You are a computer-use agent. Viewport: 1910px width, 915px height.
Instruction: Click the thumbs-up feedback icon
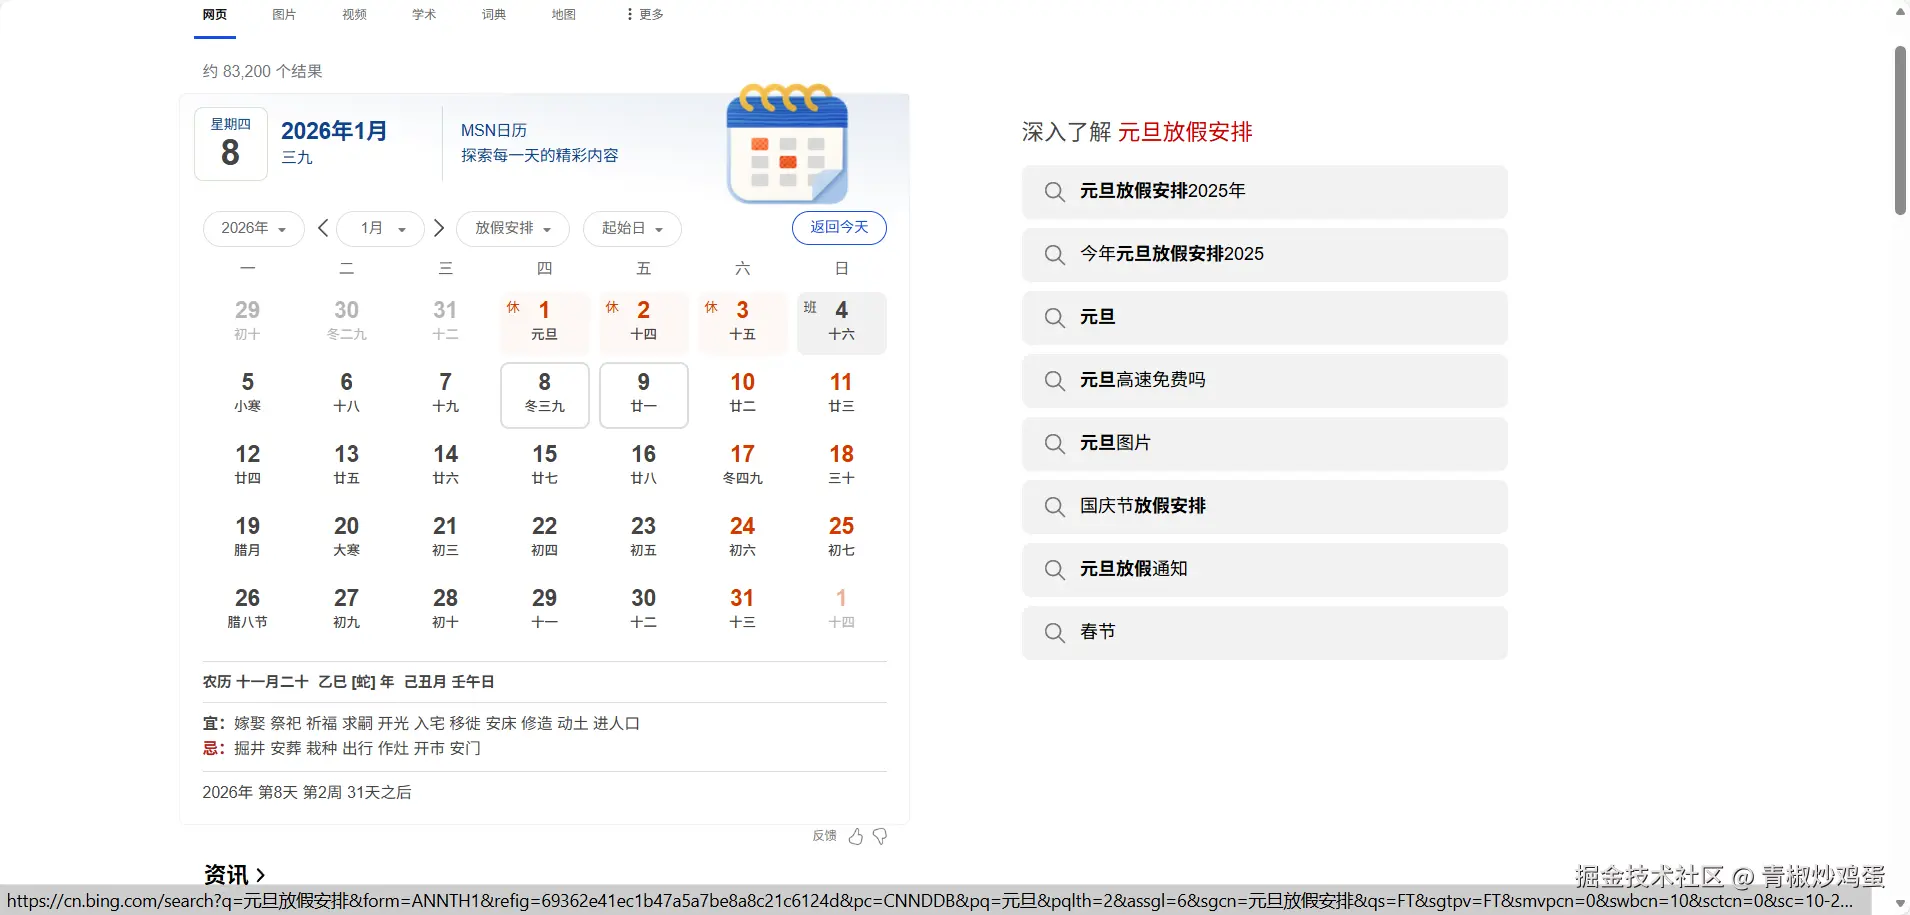pos(854,836)
